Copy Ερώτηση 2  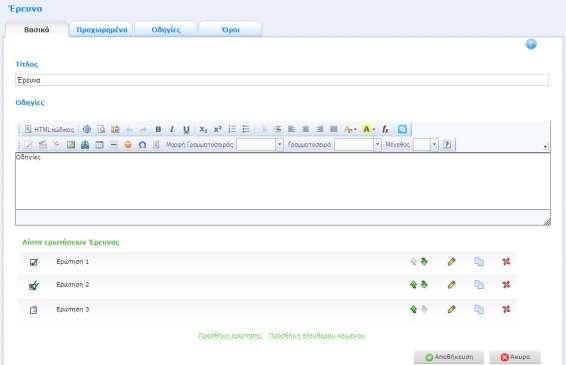pos(479,285)
